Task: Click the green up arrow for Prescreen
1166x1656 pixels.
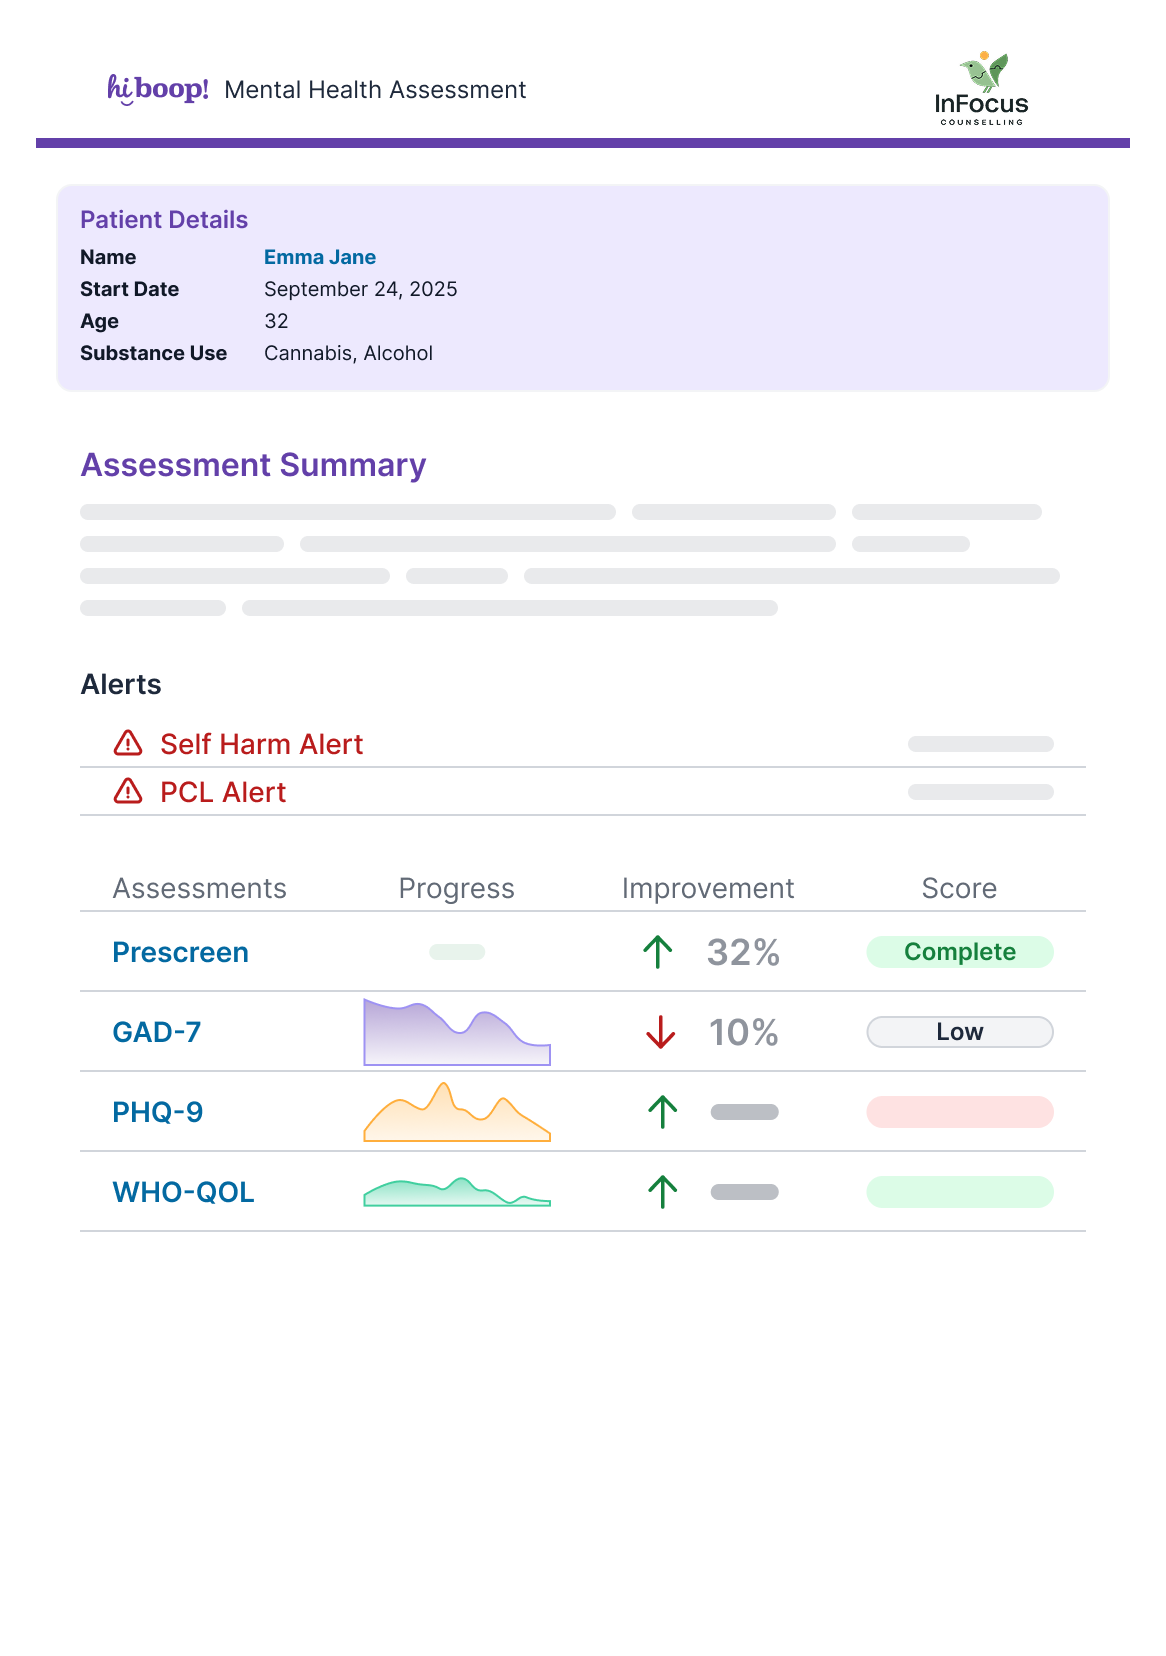Action: (x=658, y=952)
